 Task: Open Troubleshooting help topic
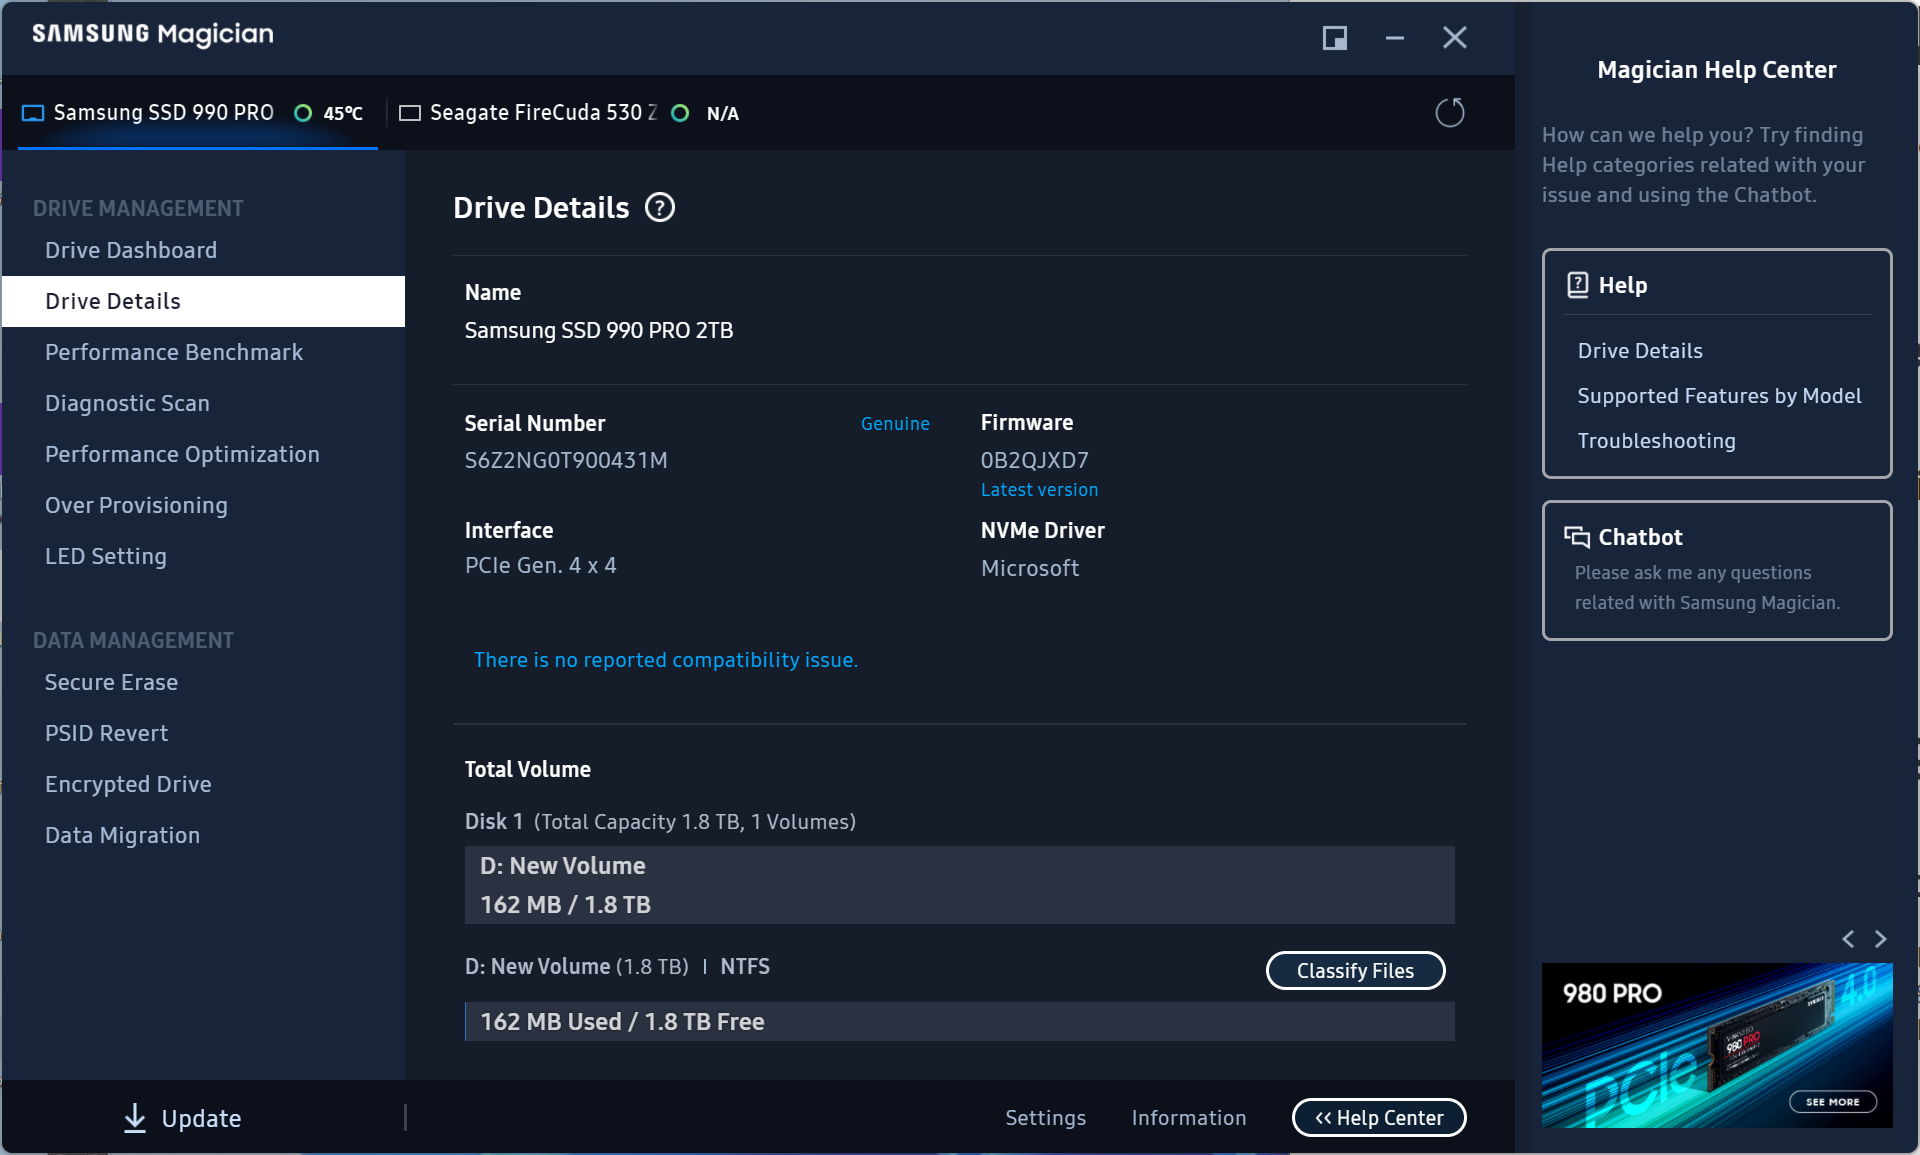point(1656,441)
